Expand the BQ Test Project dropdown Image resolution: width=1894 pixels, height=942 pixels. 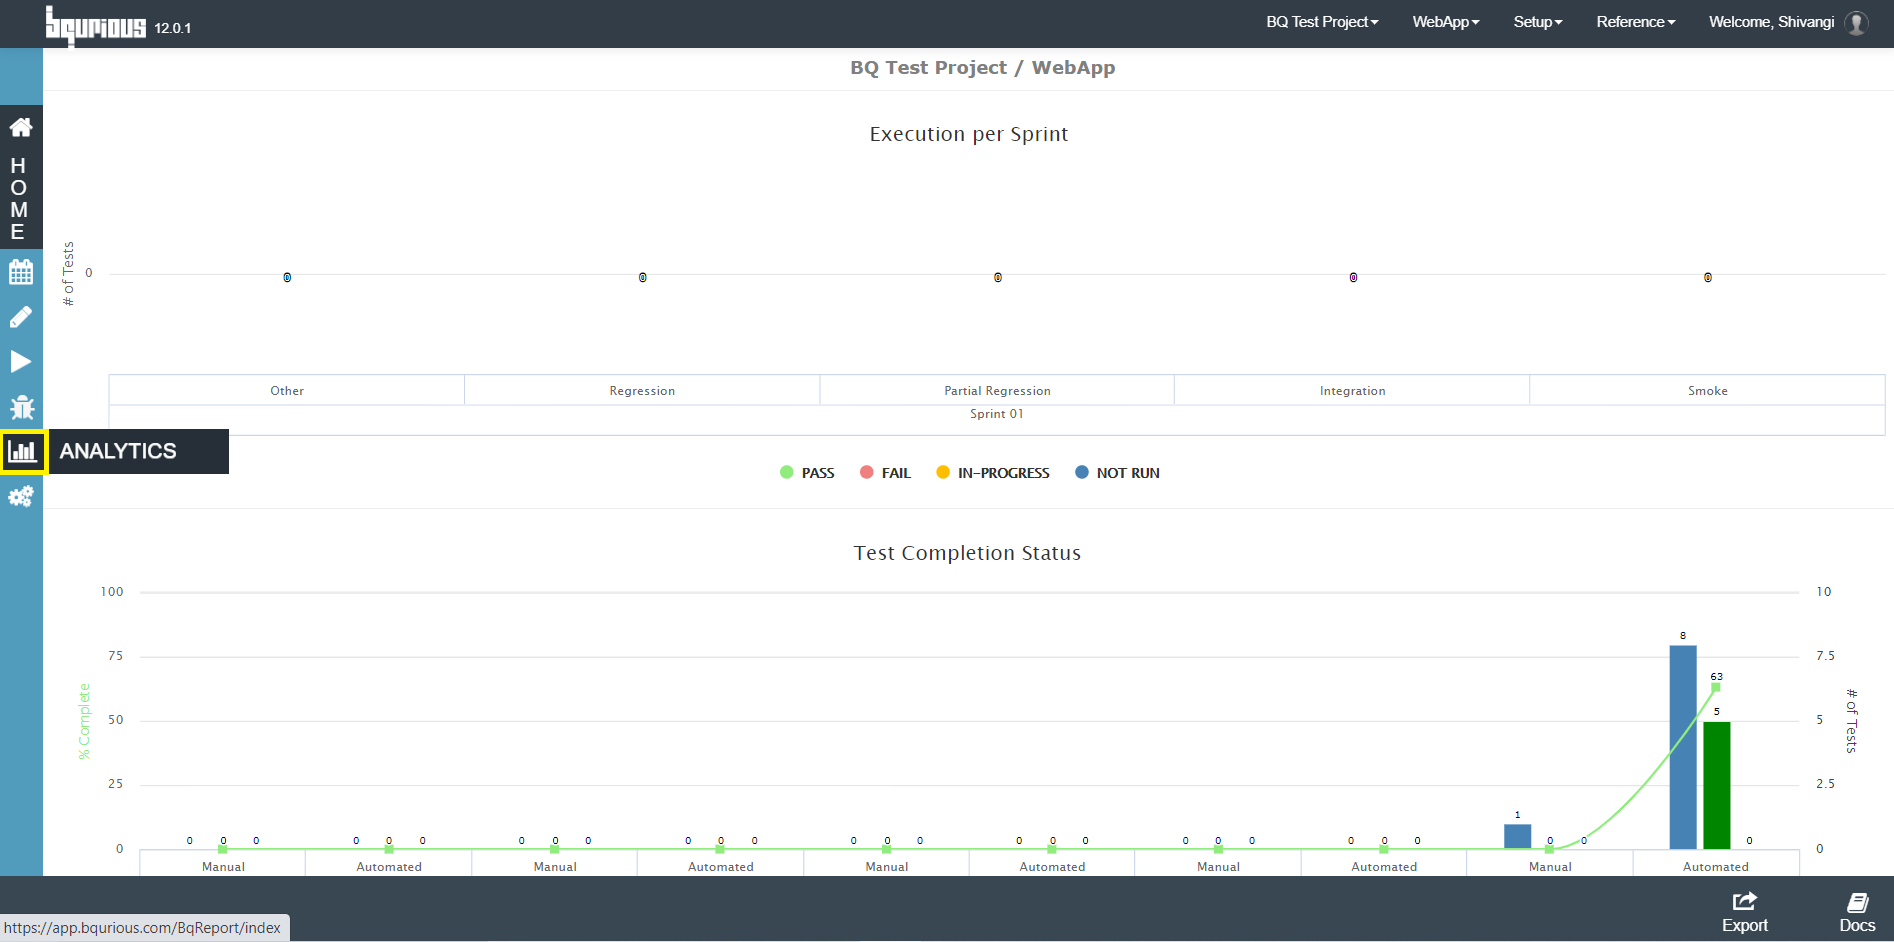pos(1322,22)
